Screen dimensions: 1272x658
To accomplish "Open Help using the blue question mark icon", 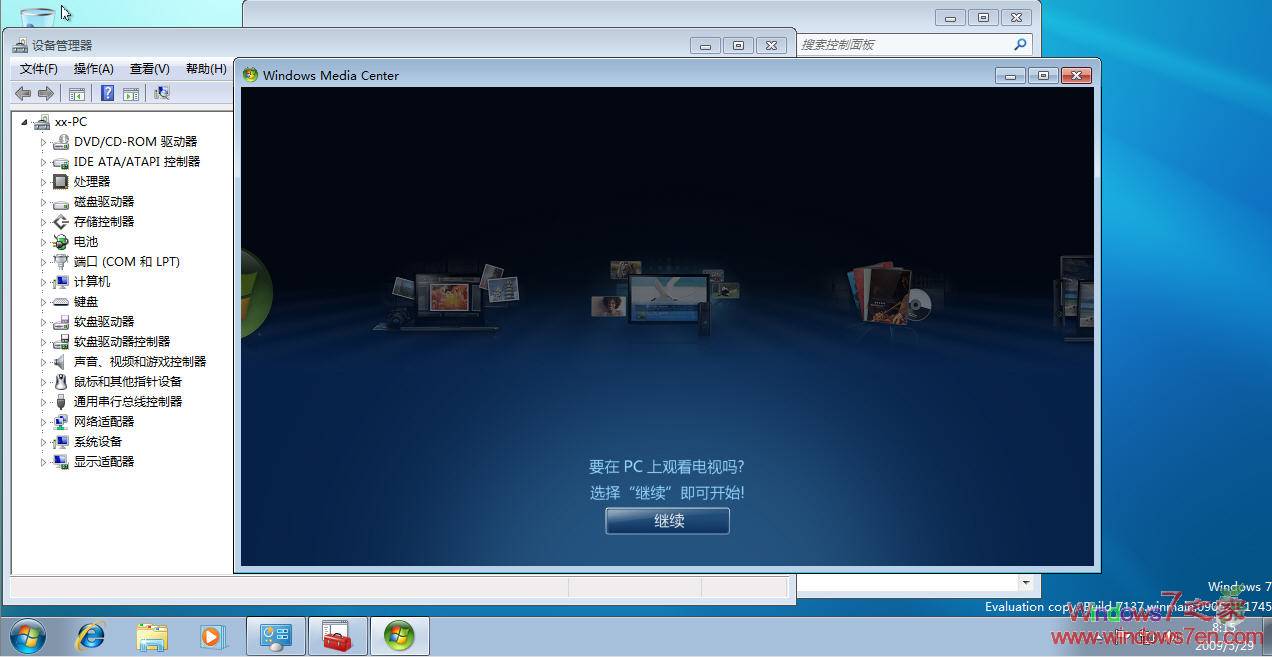I will pos(107,93).
